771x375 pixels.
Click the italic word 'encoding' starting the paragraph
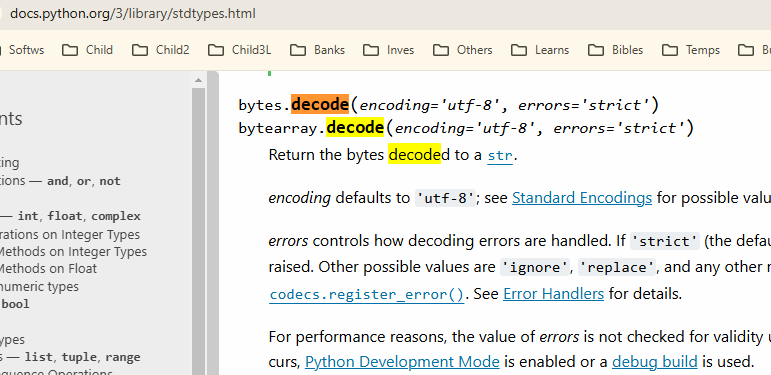pyautogui.click(x=299, y=198)
